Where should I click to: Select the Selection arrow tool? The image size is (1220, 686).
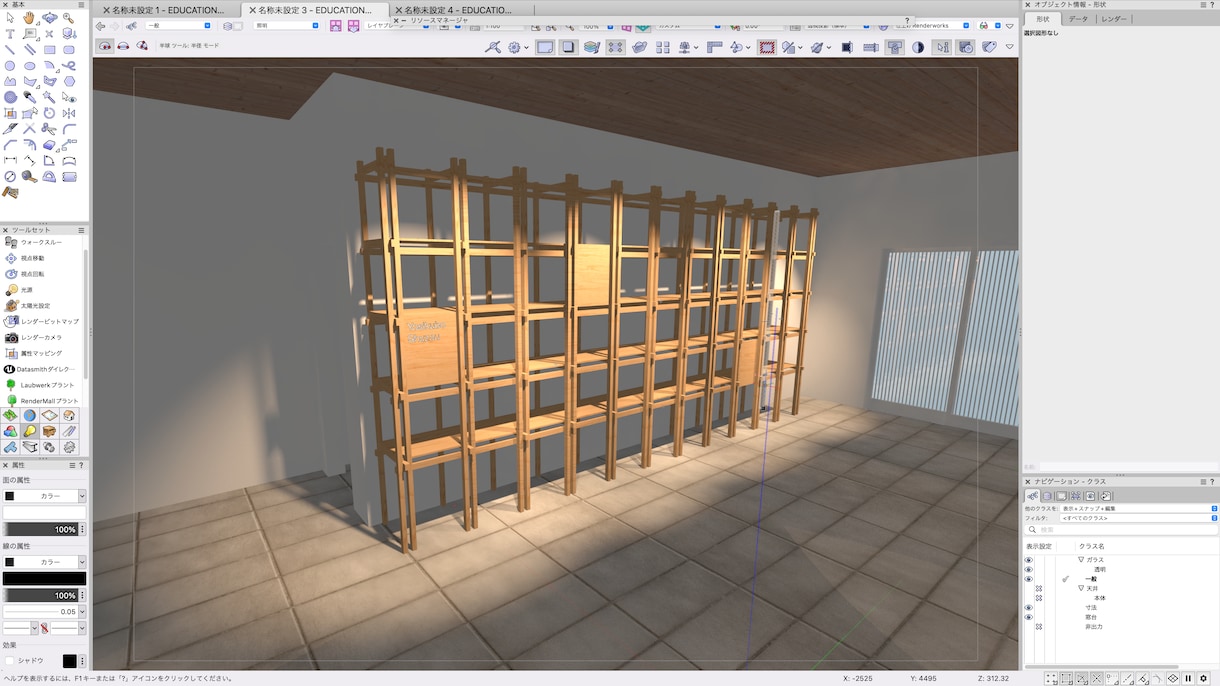[10, 18]
